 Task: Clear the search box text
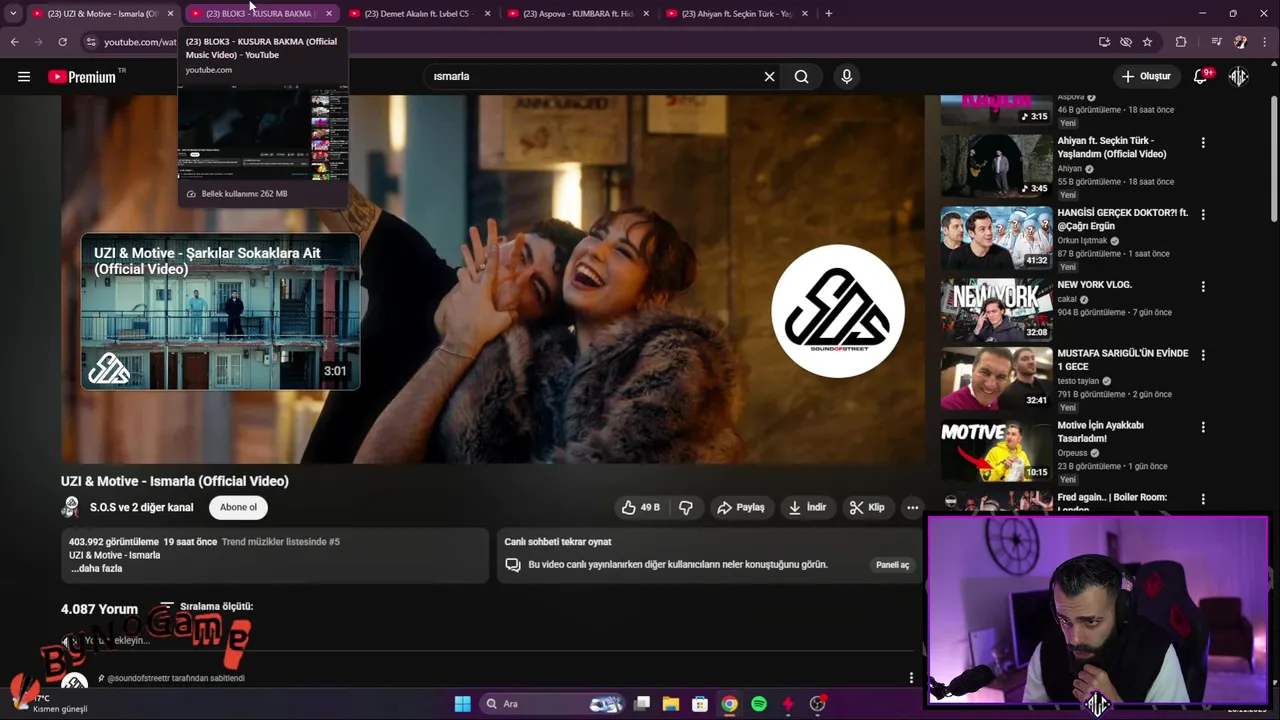tap(769, 76)
